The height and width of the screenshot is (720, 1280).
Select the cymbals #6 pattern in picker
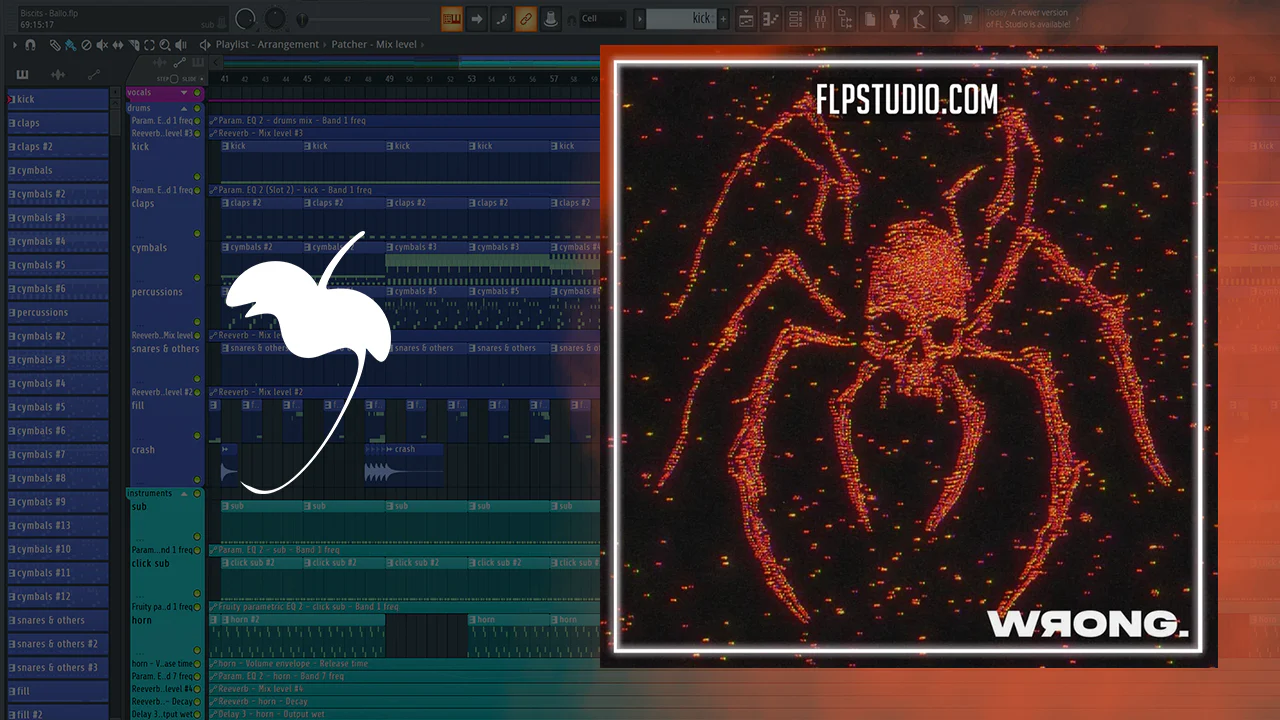tap(57, 289)
